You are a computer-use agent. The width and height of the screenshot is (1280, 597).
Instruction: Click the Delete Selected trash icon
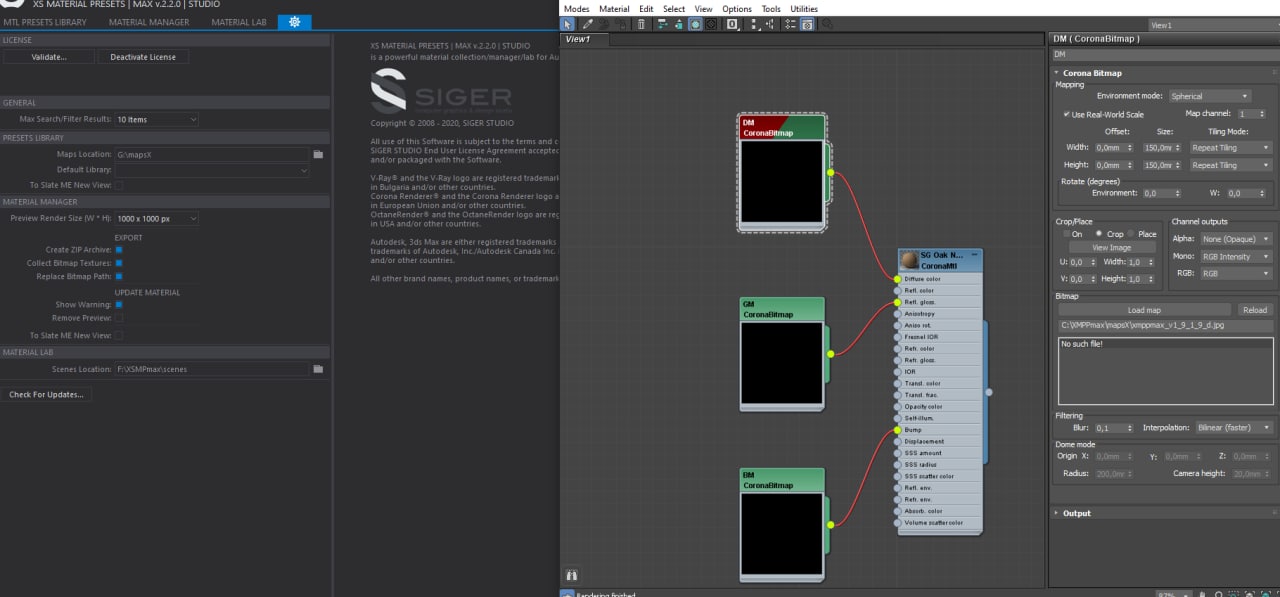tap(641, 24)
